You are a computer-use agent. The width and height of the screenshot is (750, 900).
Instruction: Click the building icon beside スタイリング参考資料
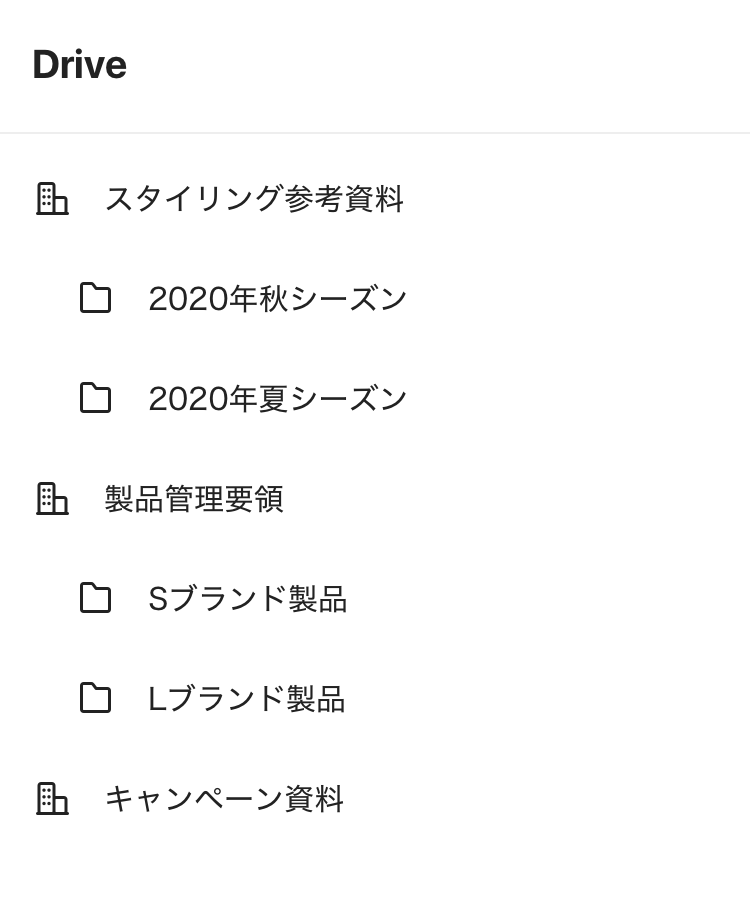pos(52,198)
